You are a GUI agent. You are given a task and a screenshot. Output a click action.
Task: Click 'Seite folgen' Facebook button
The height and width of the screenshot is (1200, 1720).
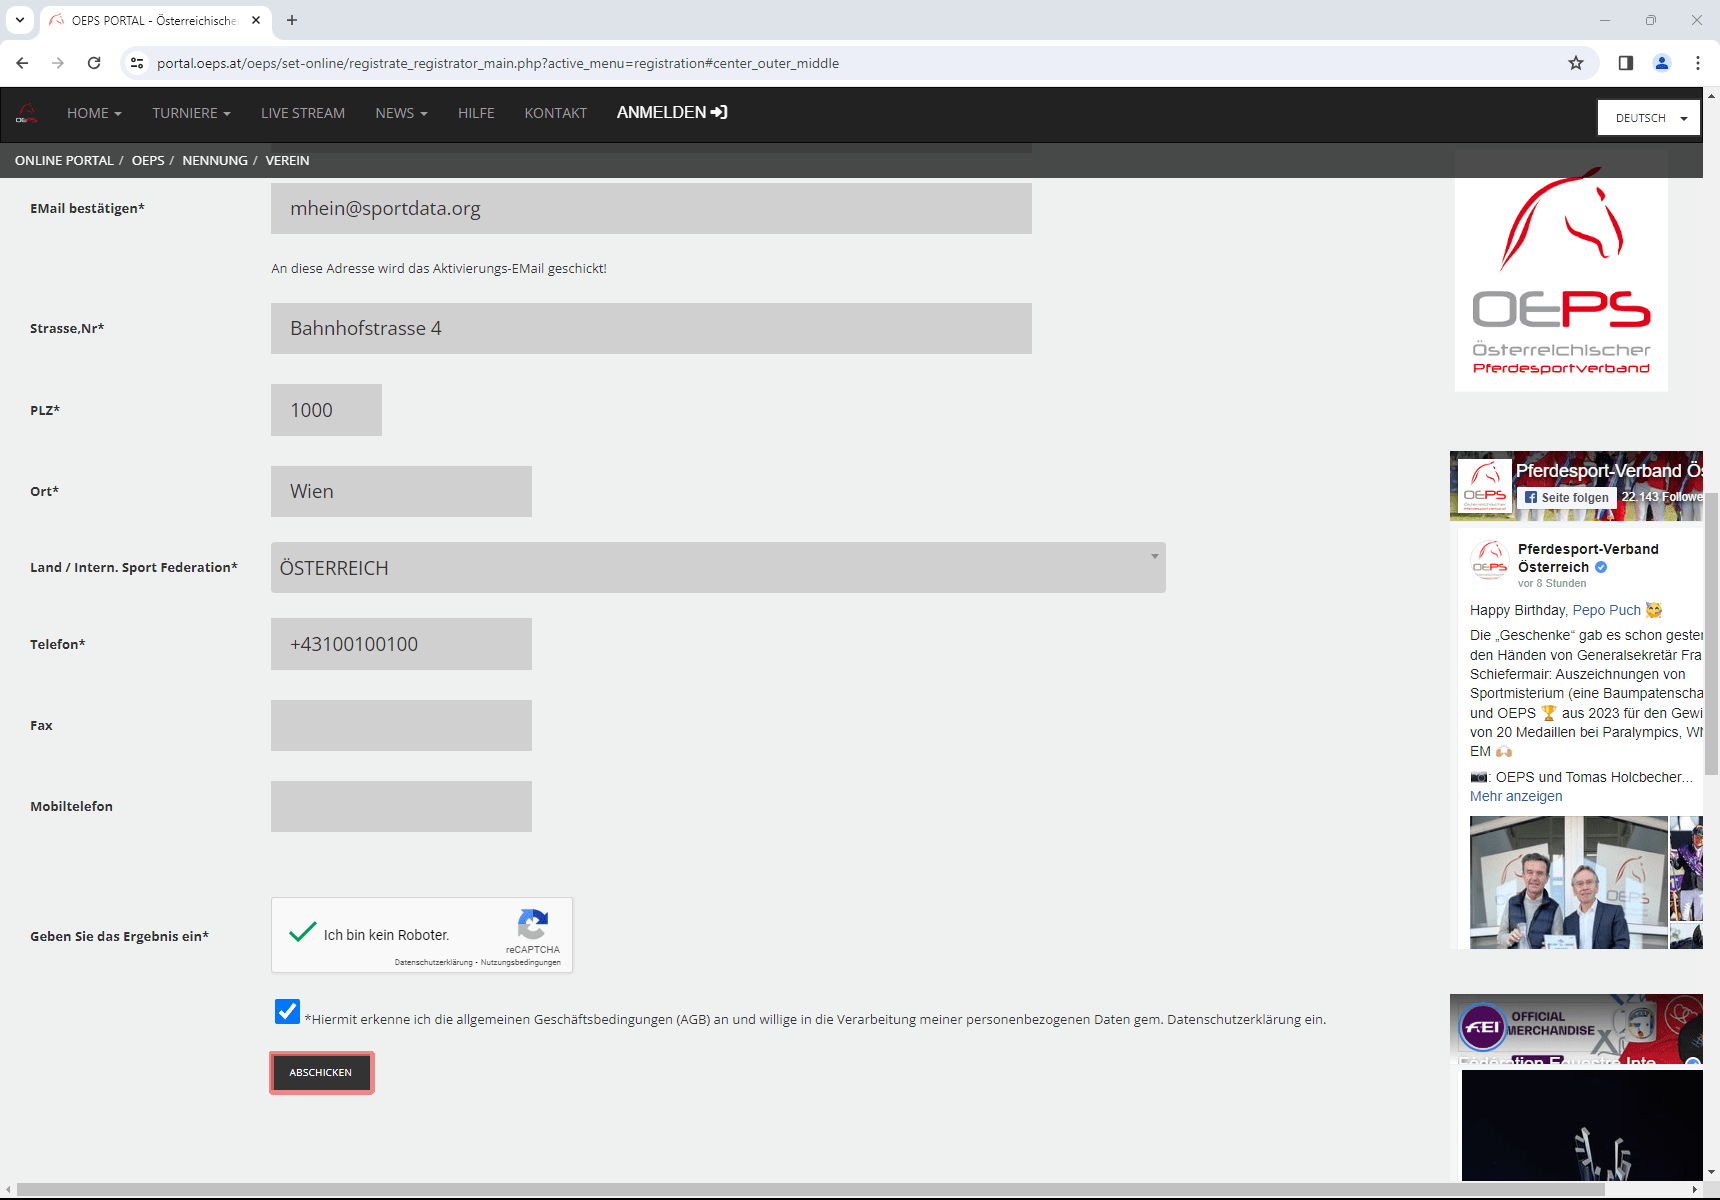pos(1566,498)
